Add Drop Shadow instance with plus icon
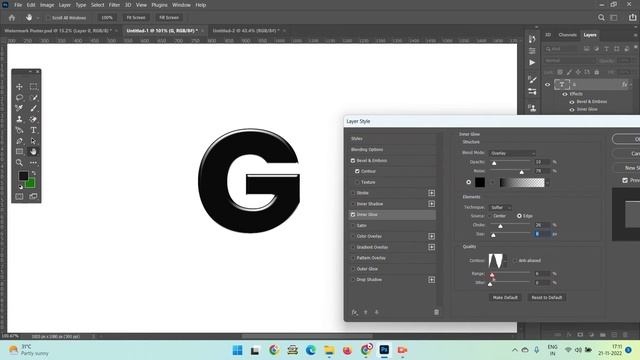 coord(431,280)
